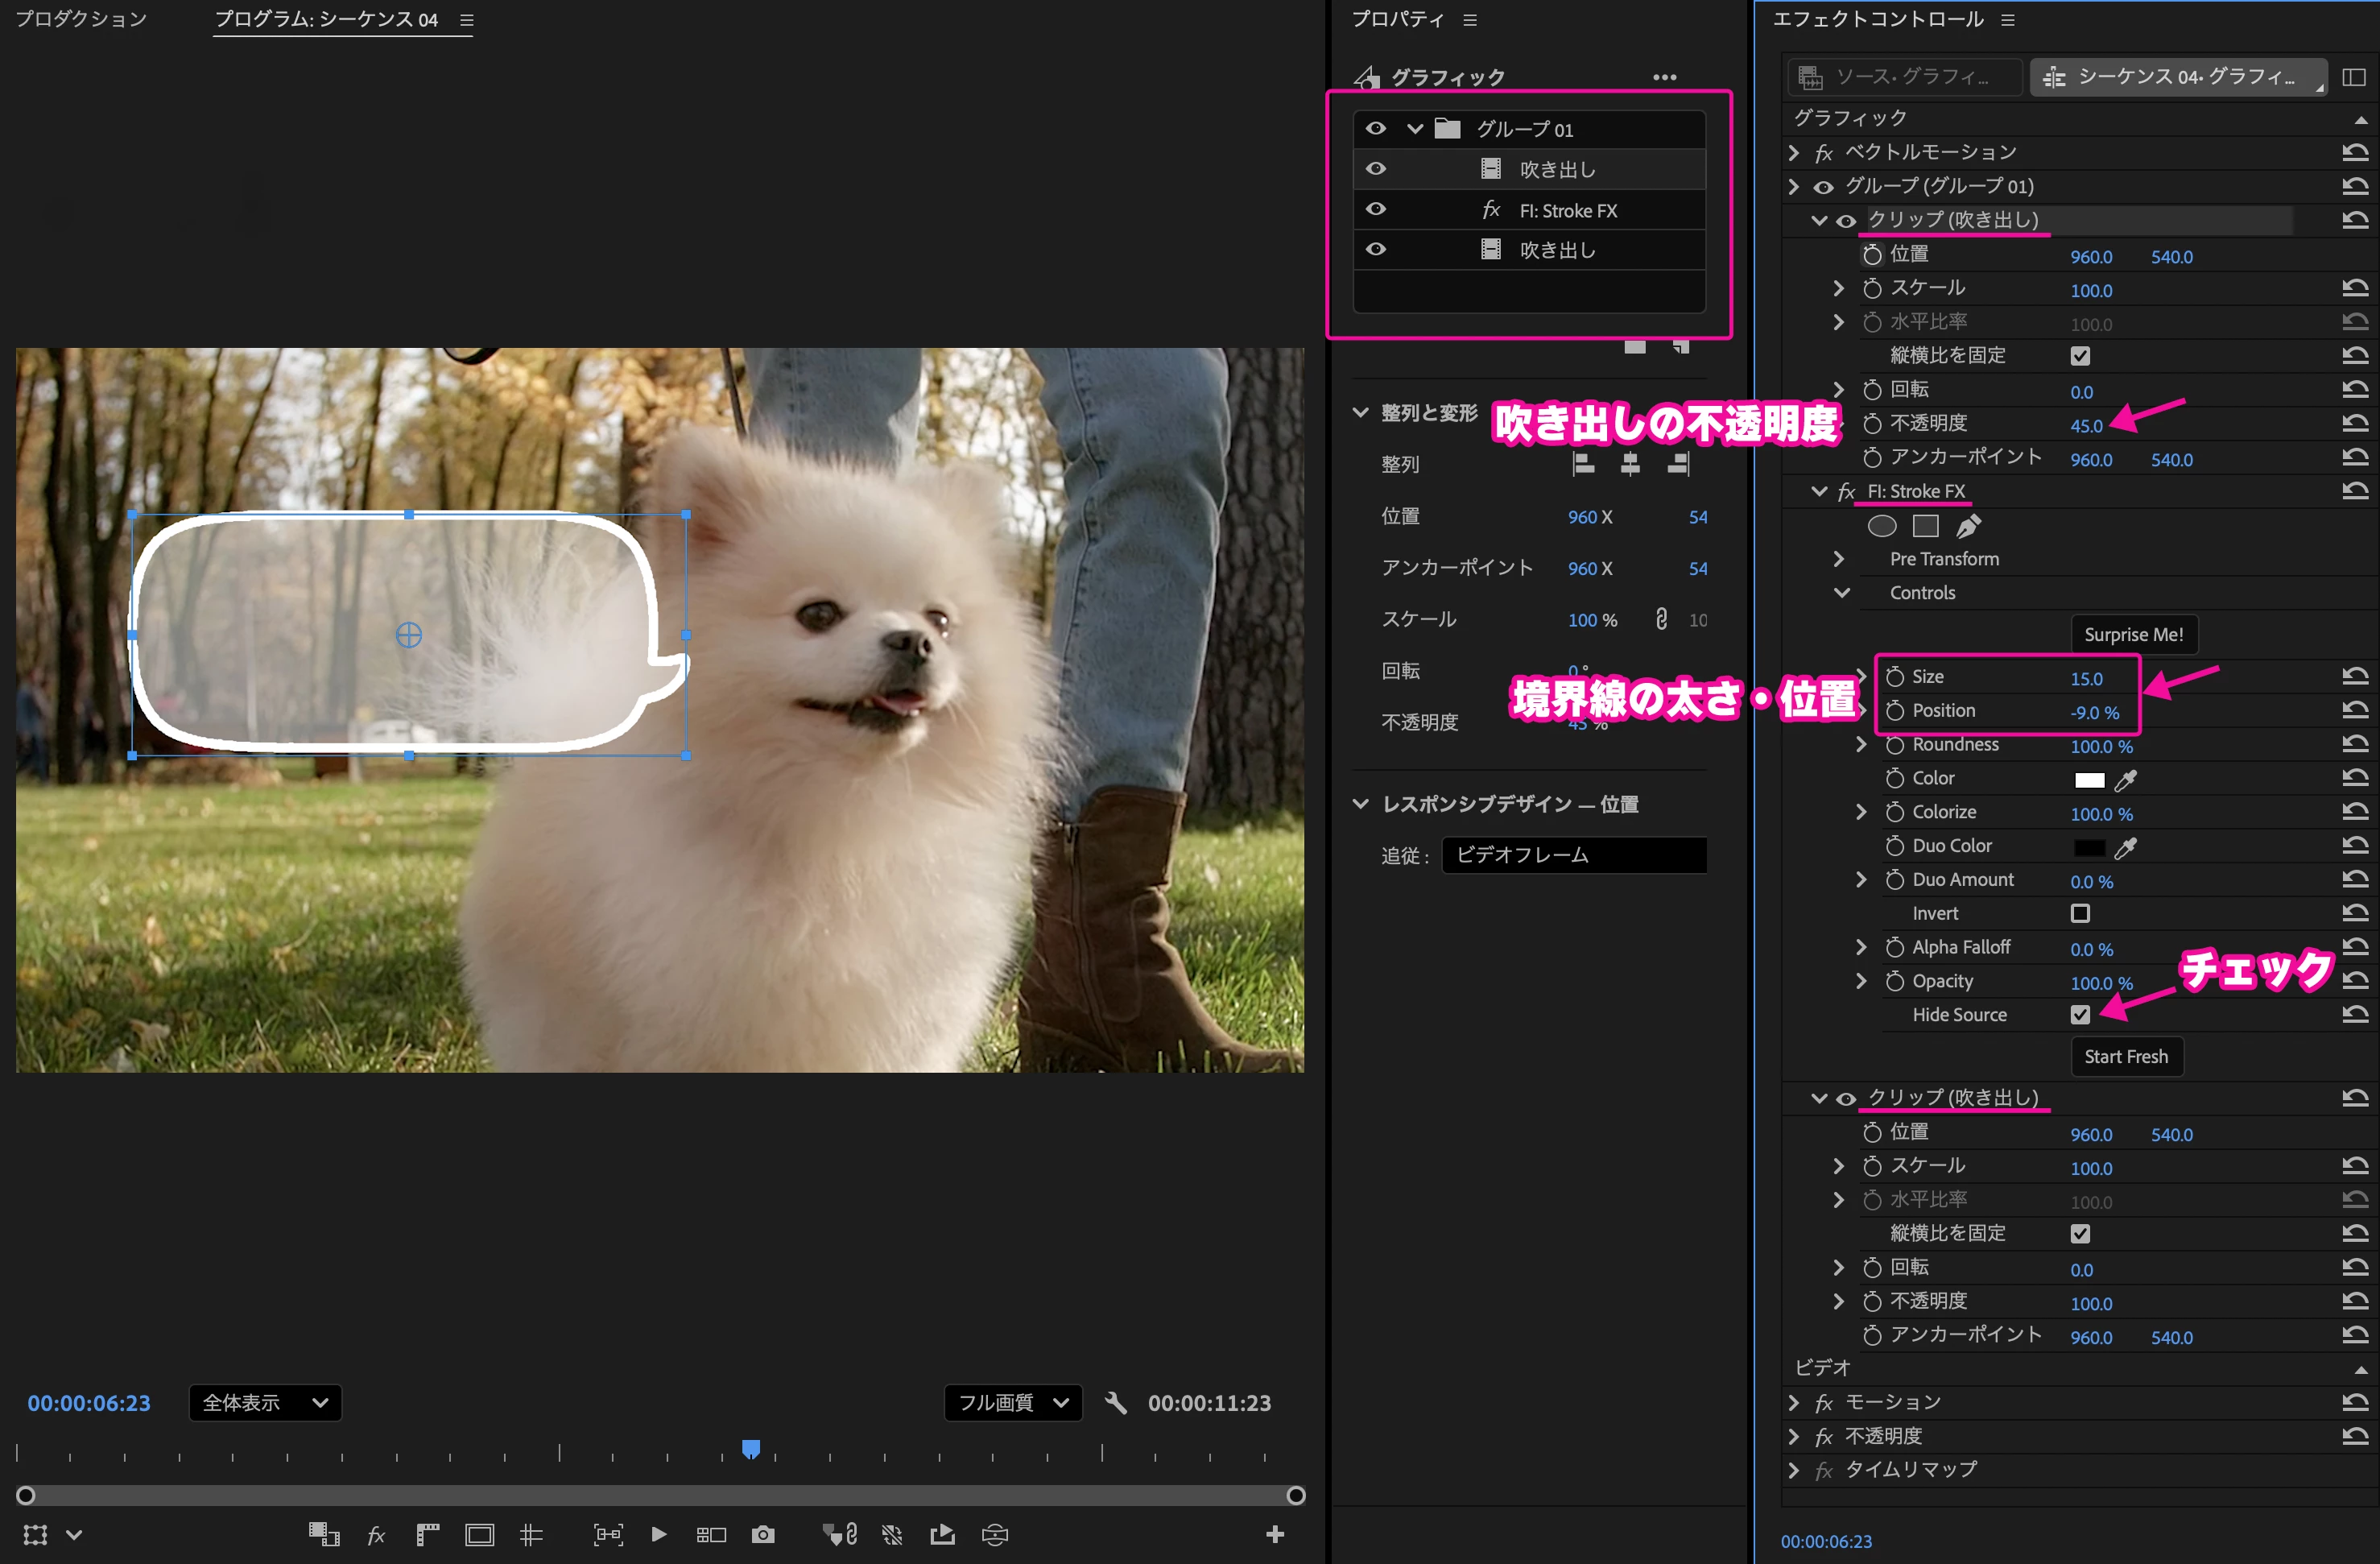Open the フル画質 resolution dropdown

pos(1012,1402)
